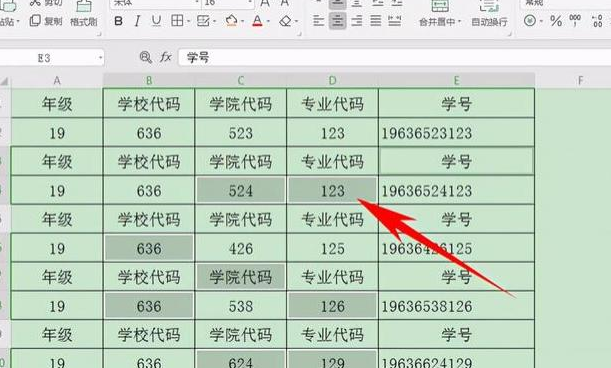Select column D header
The width and height of the screenshot is (611, 368).
pyautogui.click(x=332, y=81)
